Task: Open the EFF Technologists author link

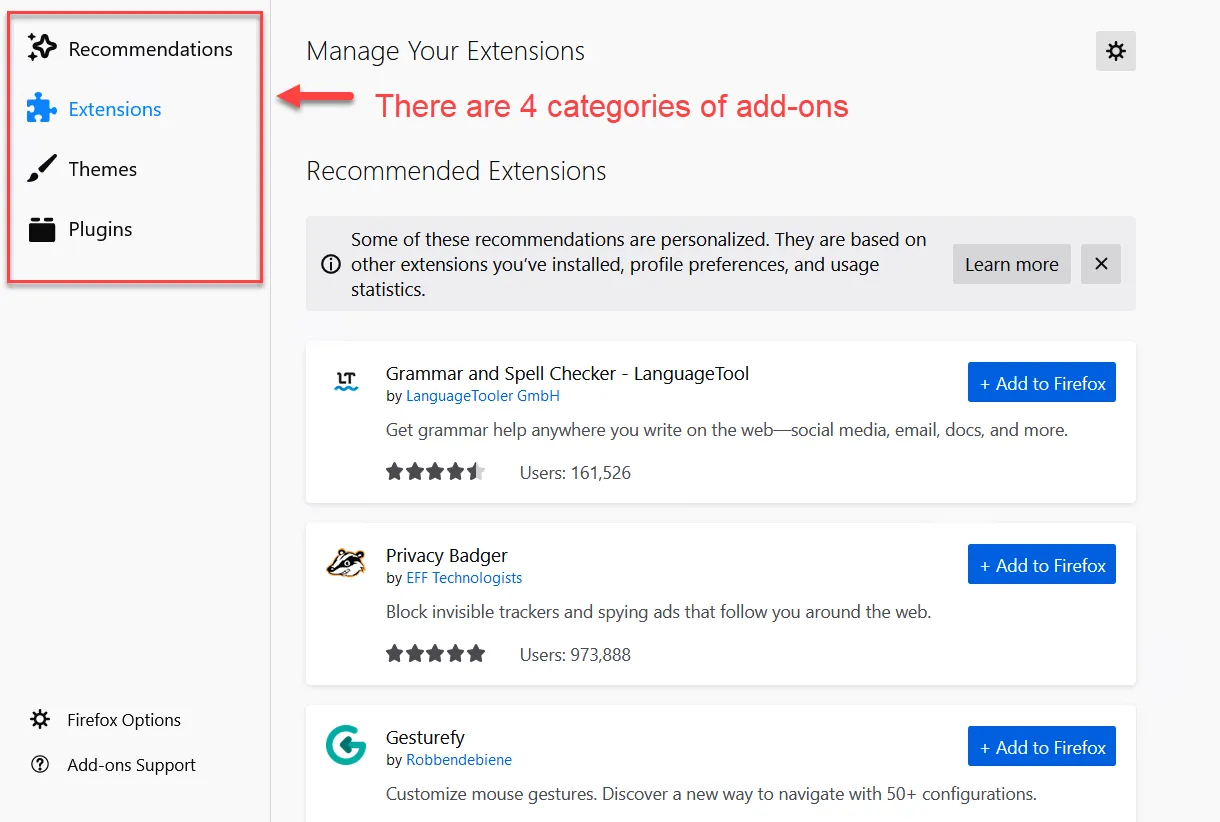Action: 464,578
